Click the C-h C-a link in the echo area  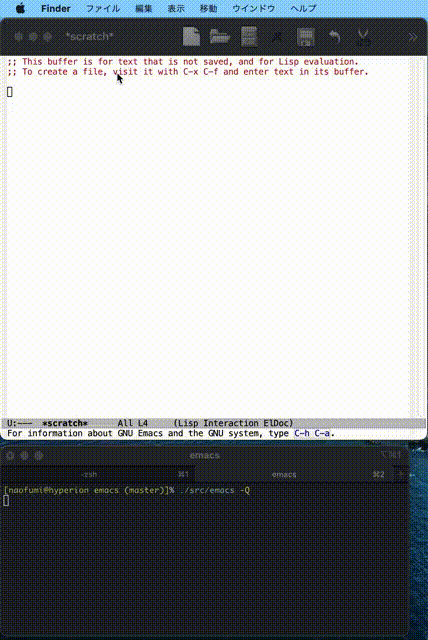coord(312,433)
